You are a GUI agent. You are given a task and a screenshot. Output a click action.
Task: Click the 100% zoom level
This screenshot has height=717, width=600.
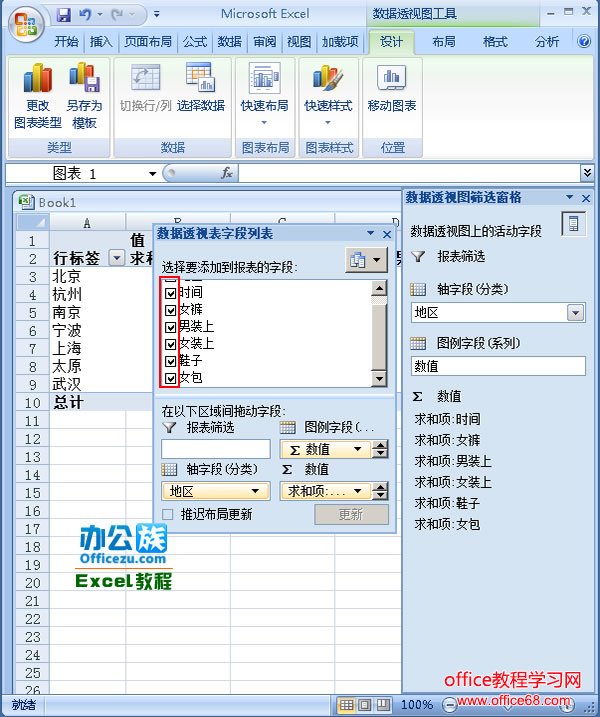[x=417, y=705]
